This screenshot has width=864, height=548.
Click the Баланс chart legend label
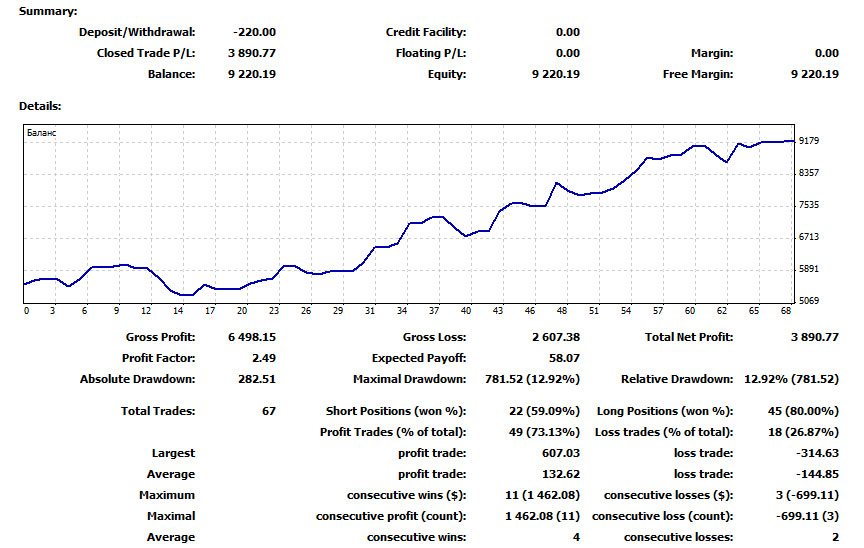[43, 132]
